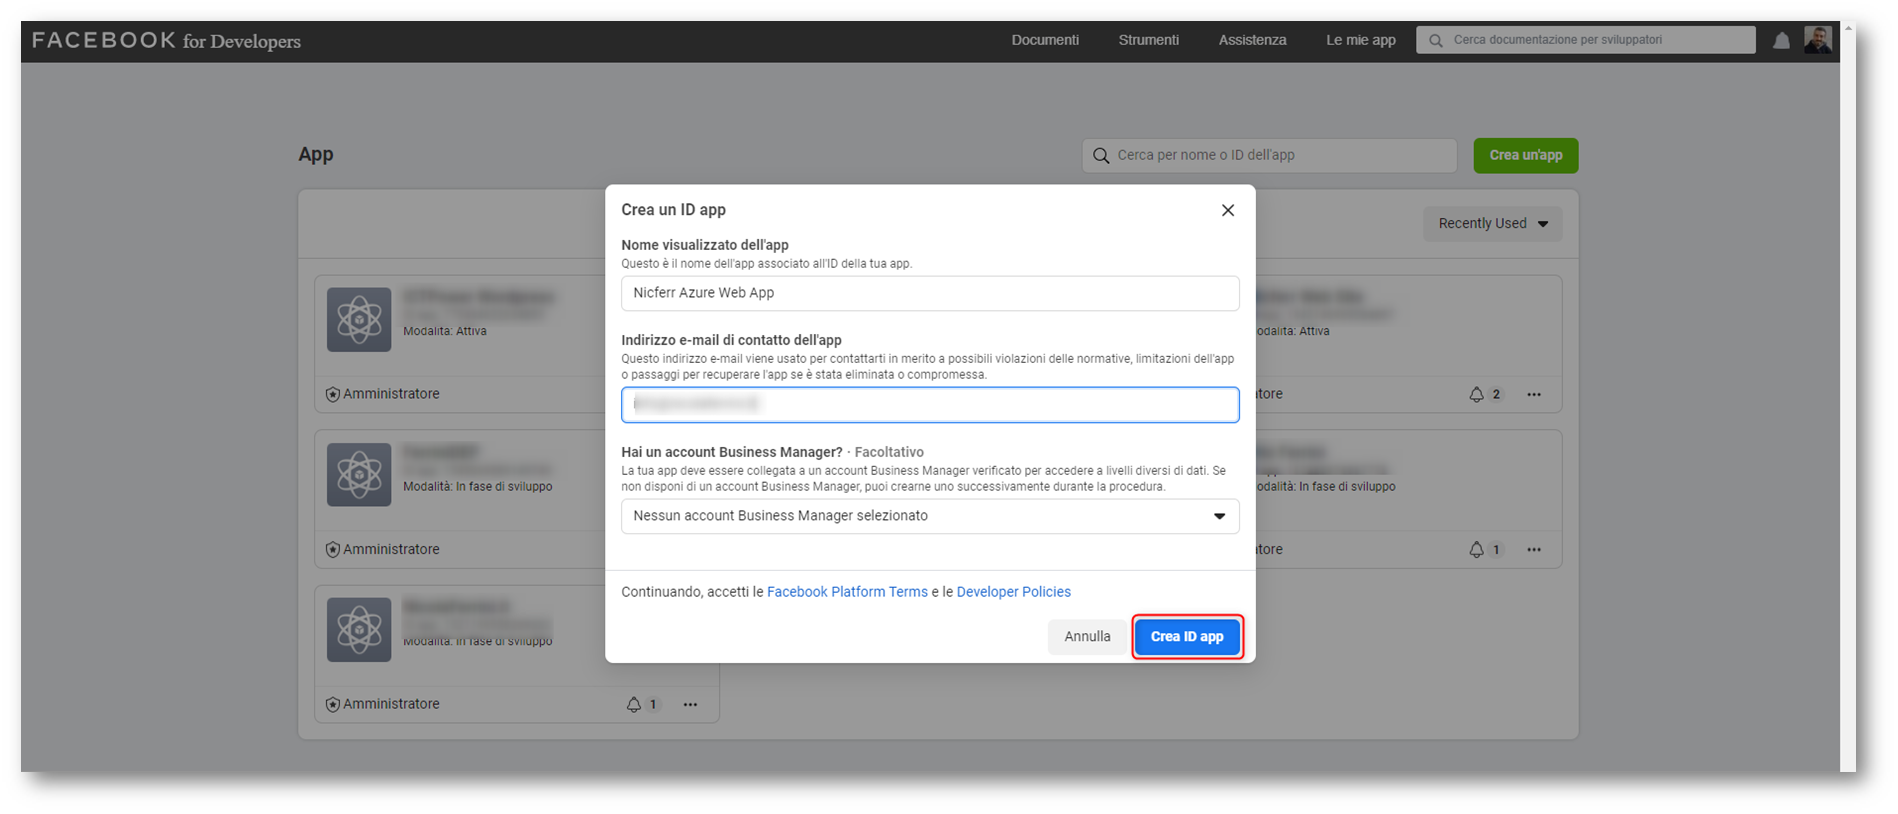Click bell icon showing 2 notifications
Image resolution: width=1898 pixels, height=814 pixels.
[1476, 395]
